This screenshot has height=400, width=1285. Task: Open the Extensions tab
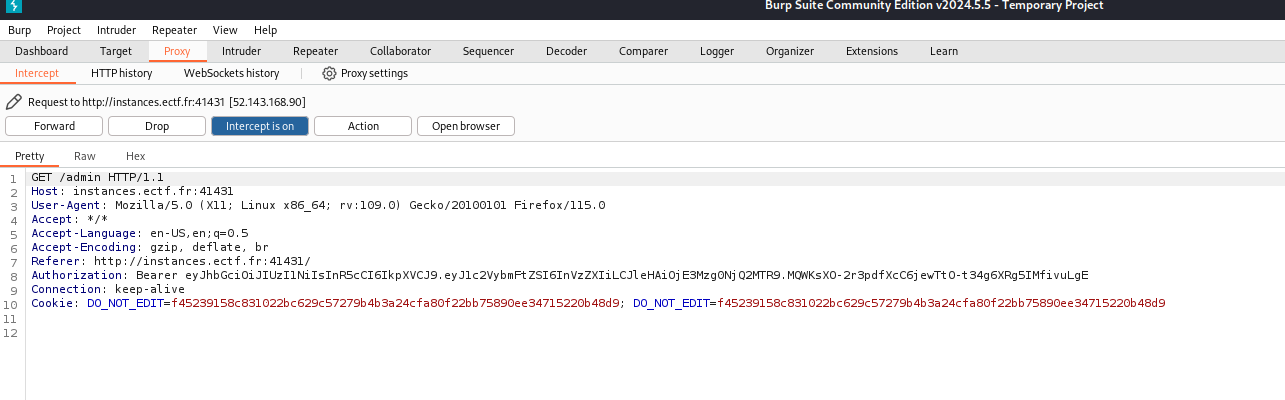[x=872, y=51]
